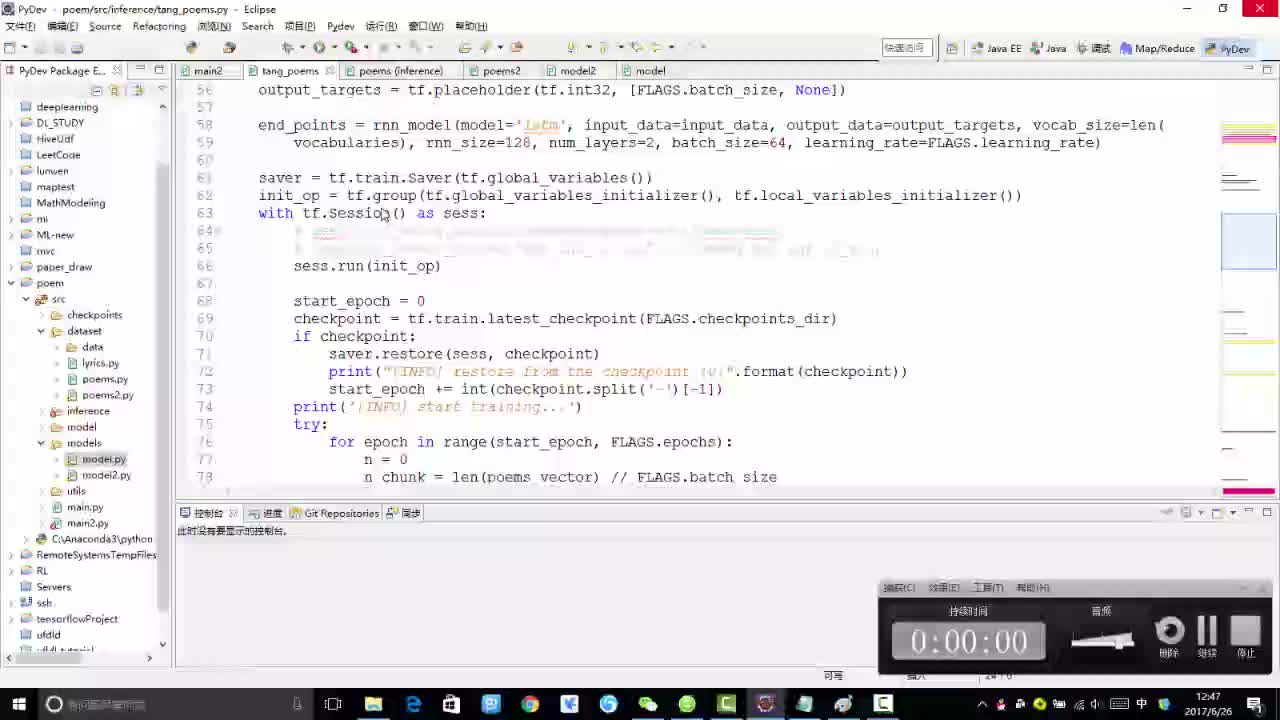Minimize the PyDev Package Explorer panel
The image size is (1280, 720).
pyautogui.click(x=141, y=69)
